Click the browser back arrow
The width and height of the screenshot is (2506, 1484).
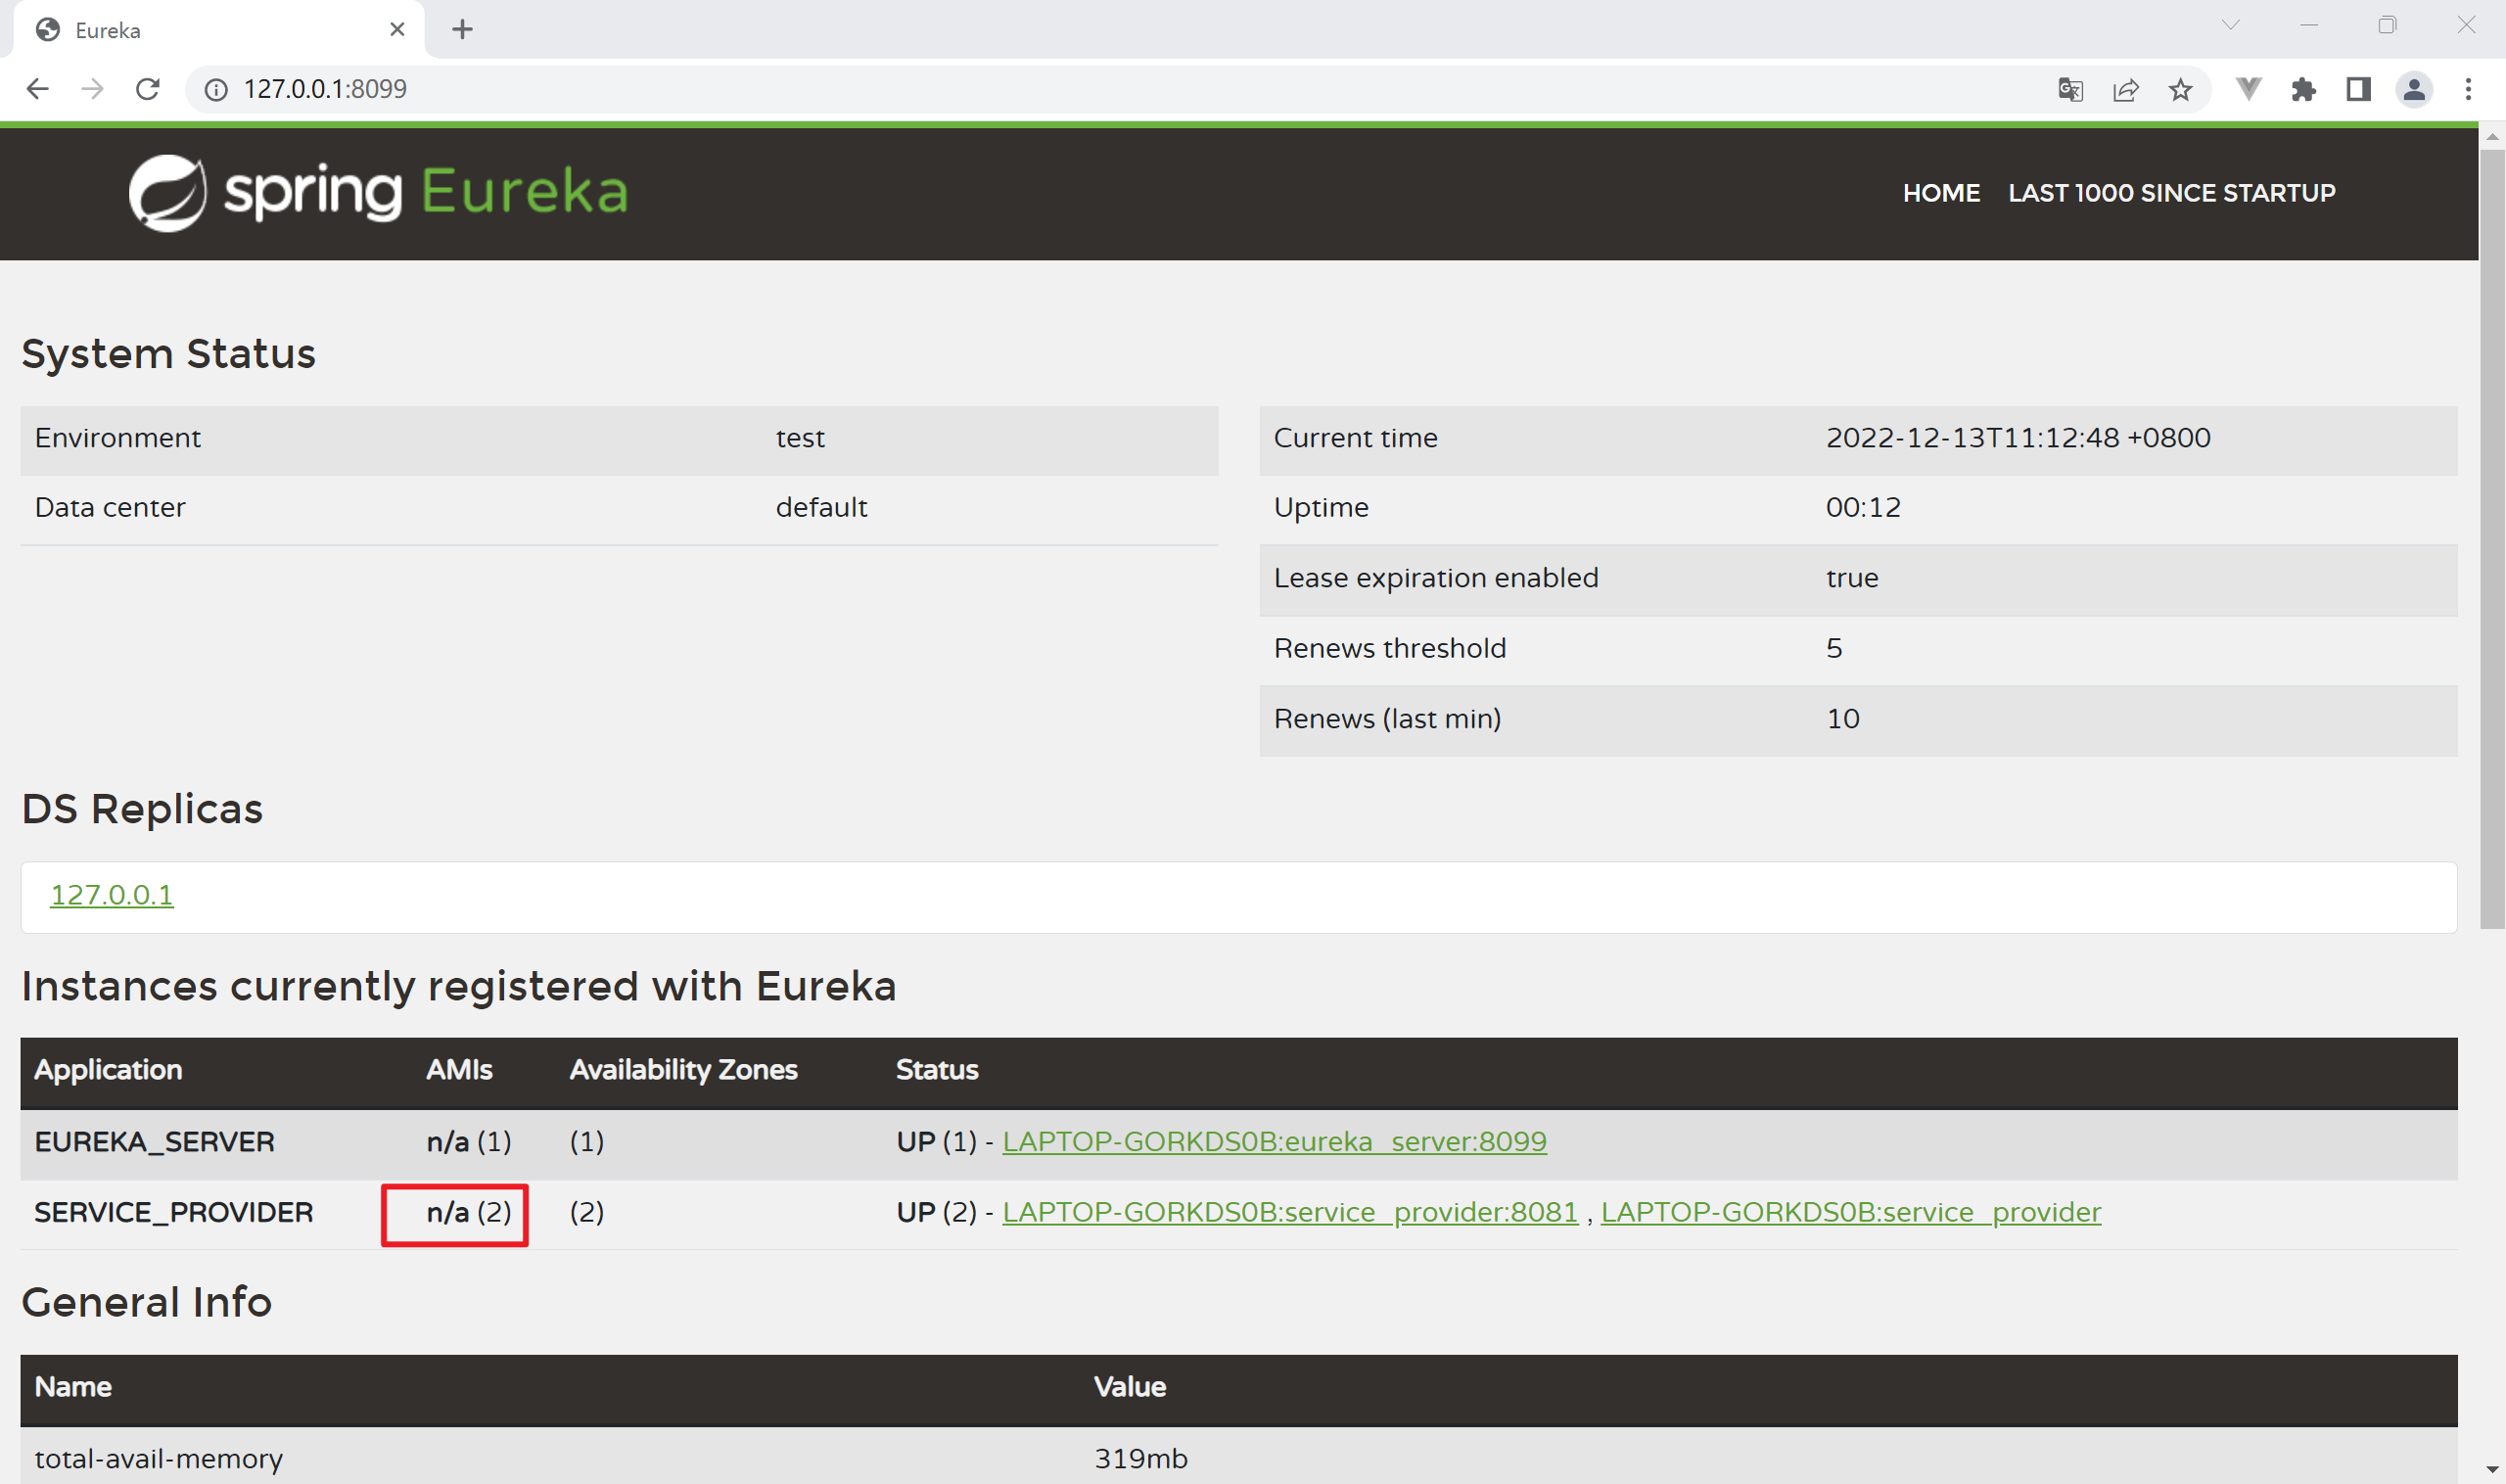click(x=37, y=89)
